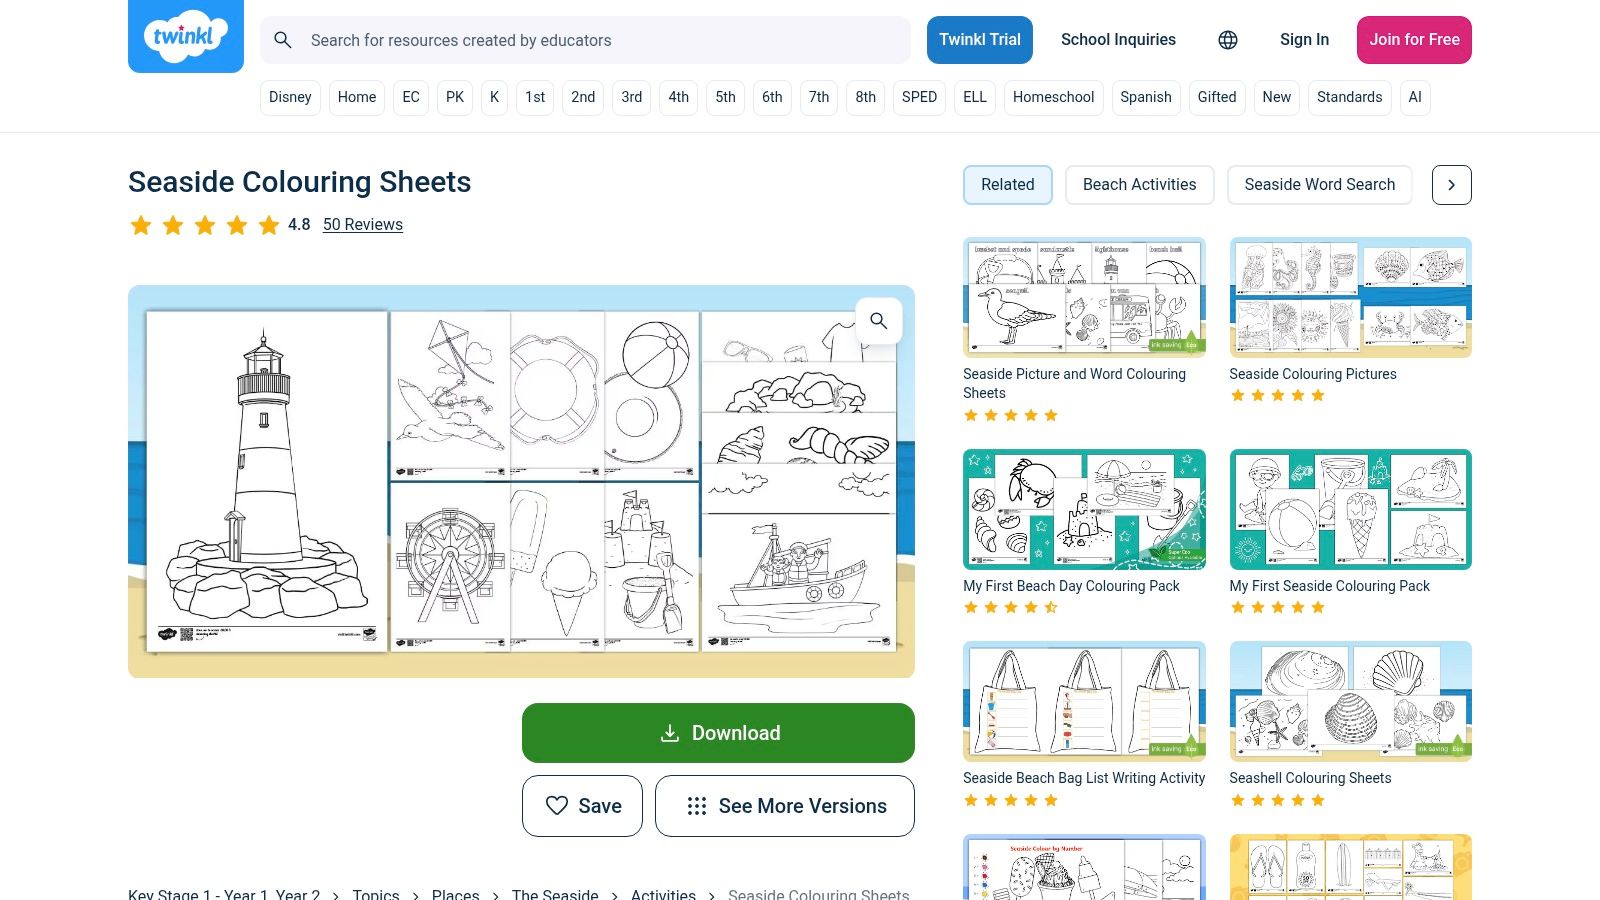Expand the Activities breadcrumb link
The width and height of the screenshot is (1600, 900).
(663, 894)
